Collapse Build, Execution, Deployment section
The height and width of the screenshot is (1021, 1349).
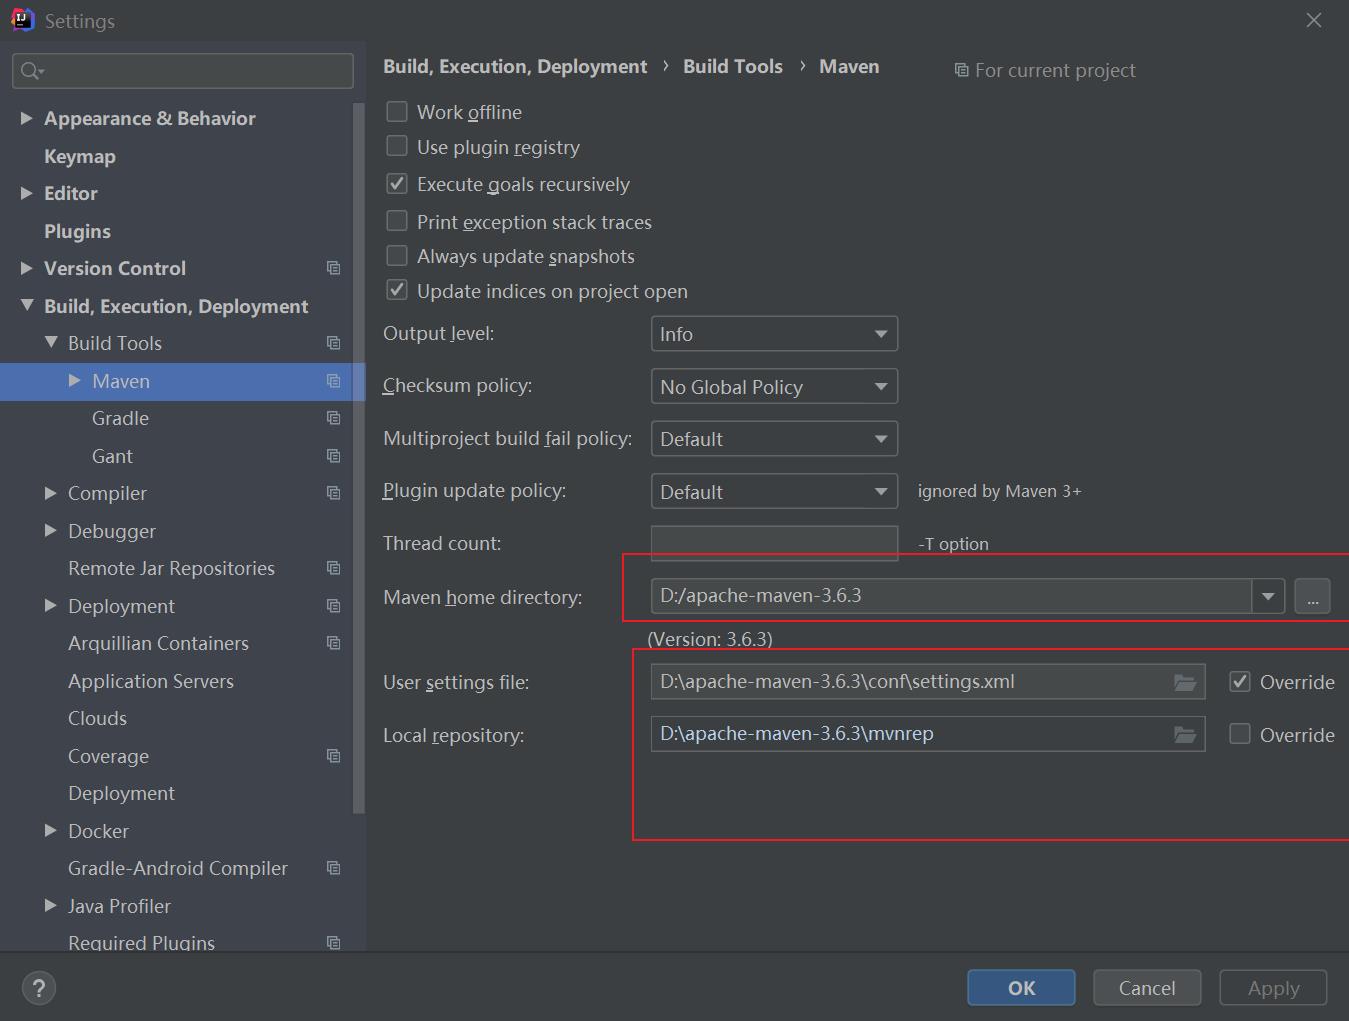(x=27, y=306)
